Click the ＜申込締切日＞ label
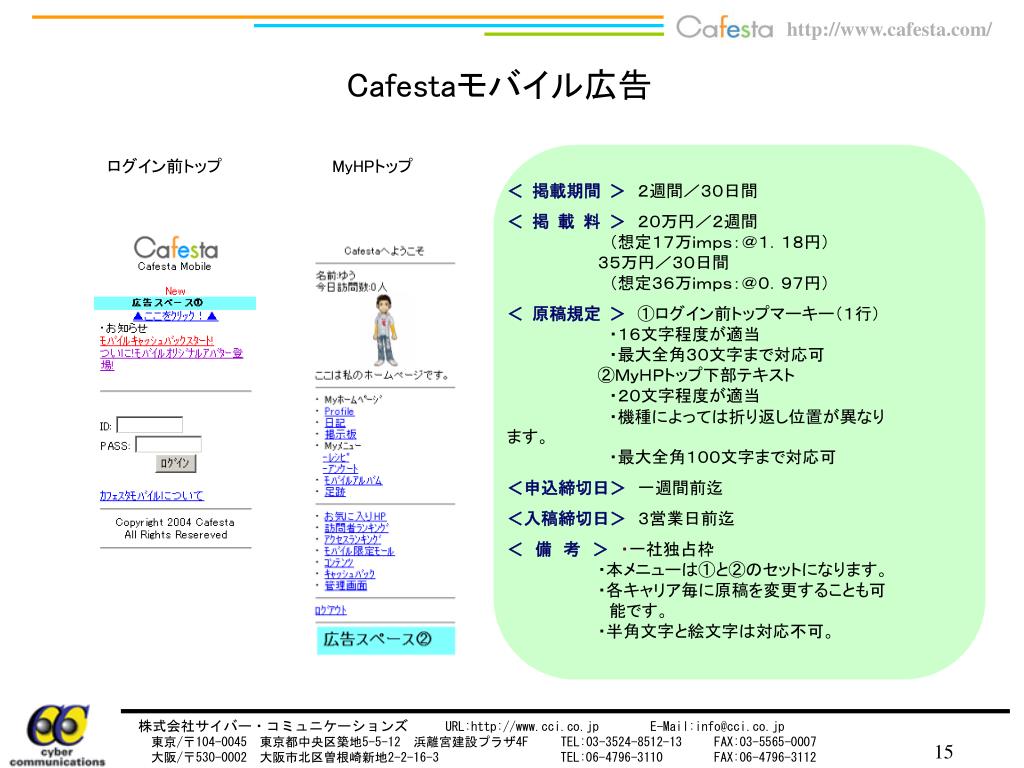The height and width of the screenshot is (768, 1024). [566, 488]
